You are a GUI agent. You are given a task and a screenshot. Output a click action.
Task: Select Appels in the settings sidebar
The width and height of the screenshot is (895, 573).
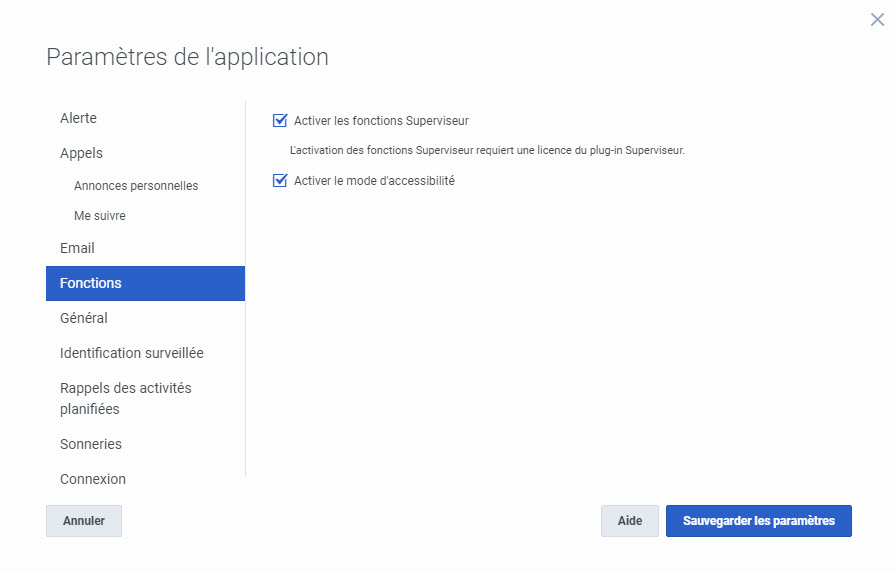point(81,153)
